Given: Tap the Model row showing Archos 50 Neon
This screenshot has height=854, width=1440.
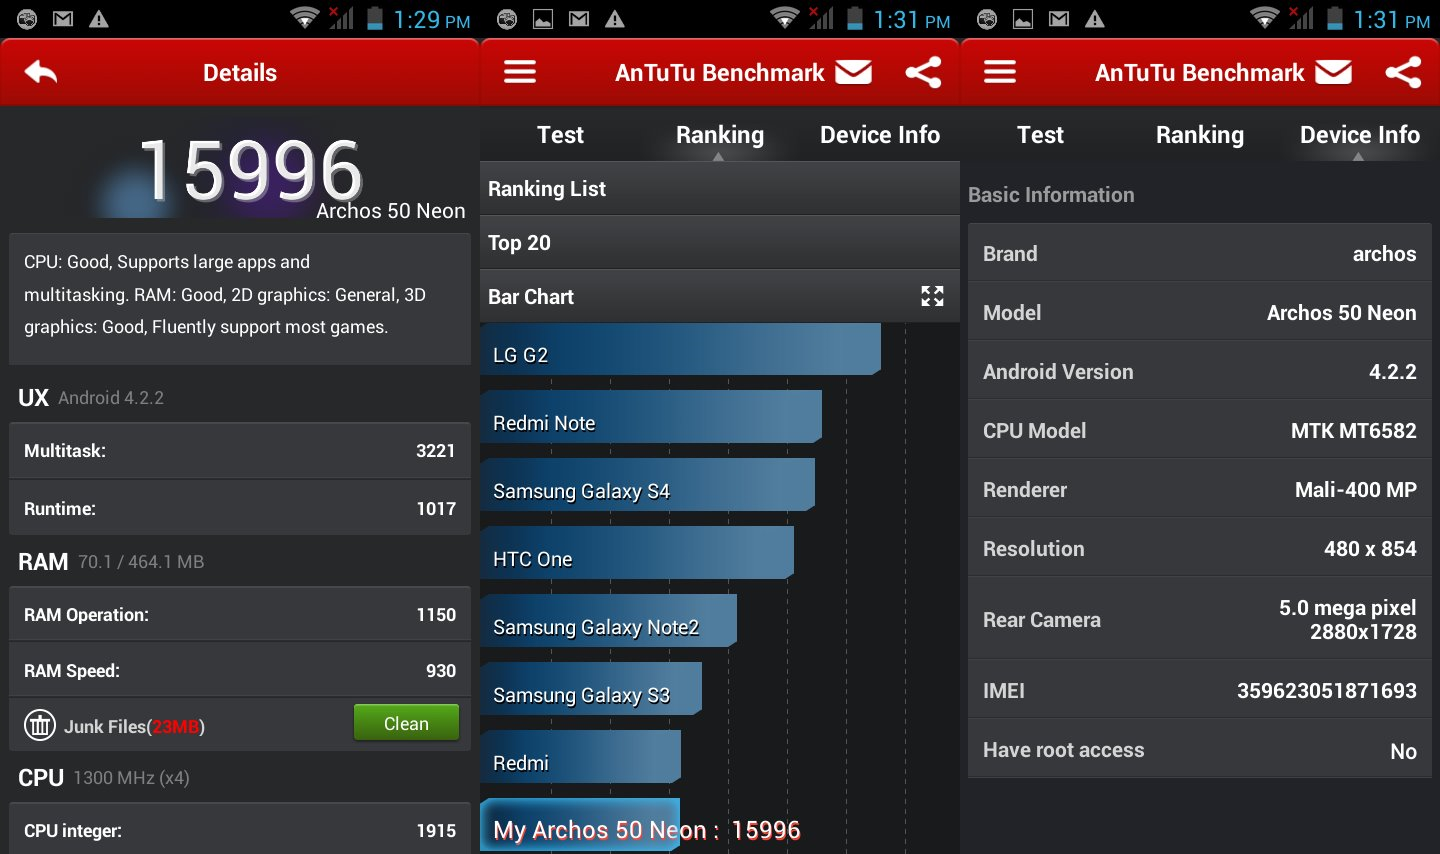Looking at the screenshot, I should click(x=1200, y=312).
